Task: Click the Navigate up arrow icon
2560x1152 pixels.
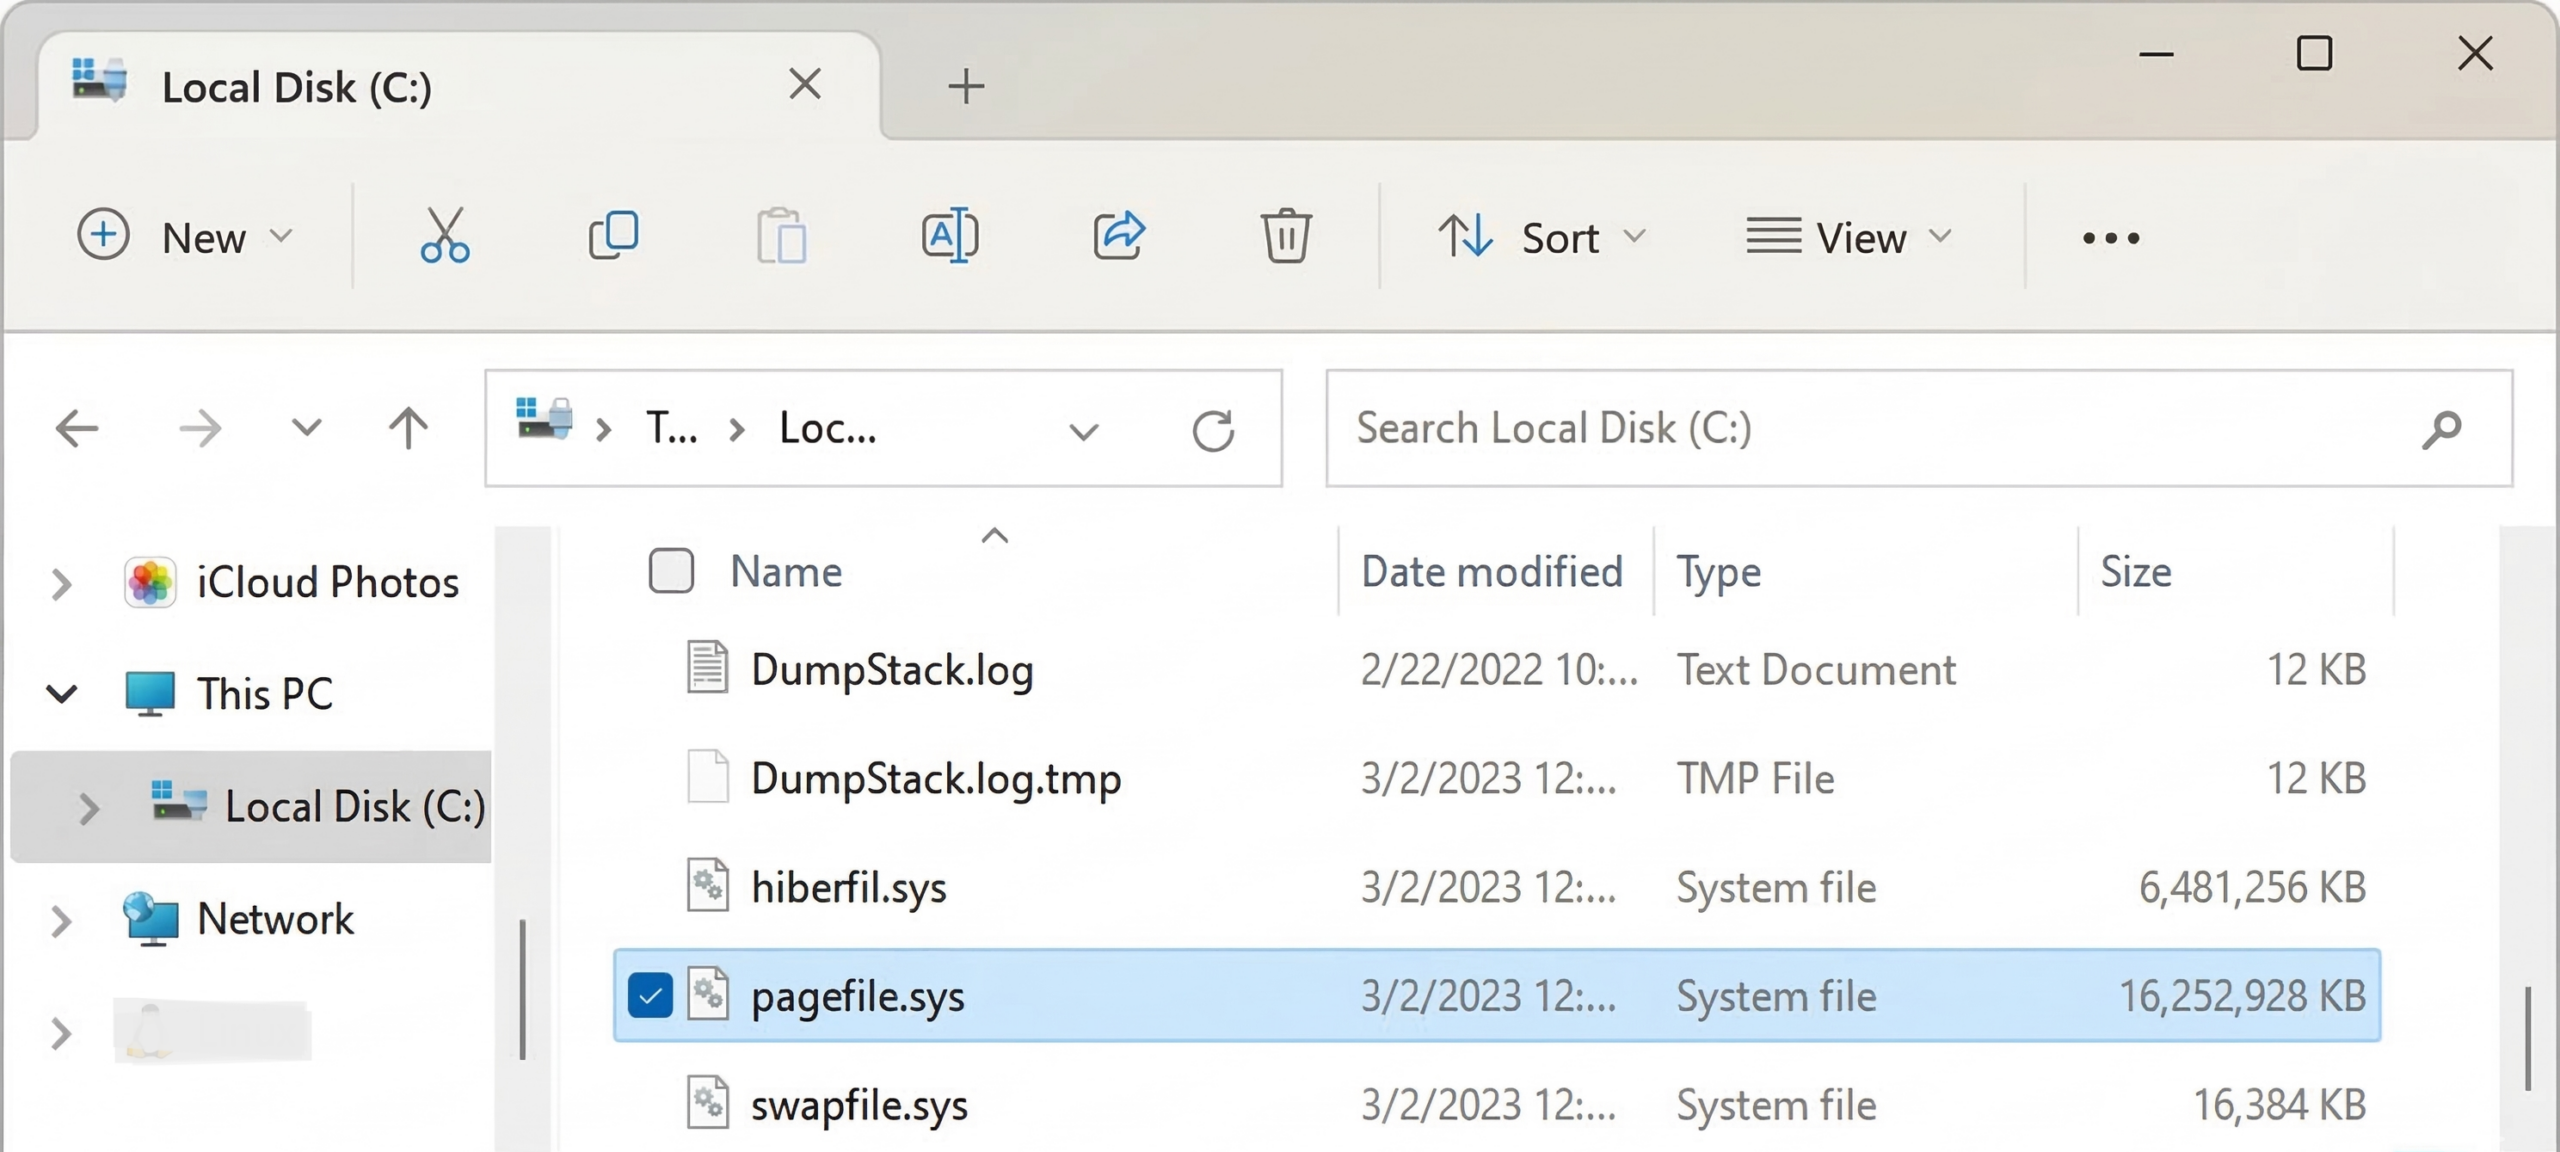Action: [406, 428]
